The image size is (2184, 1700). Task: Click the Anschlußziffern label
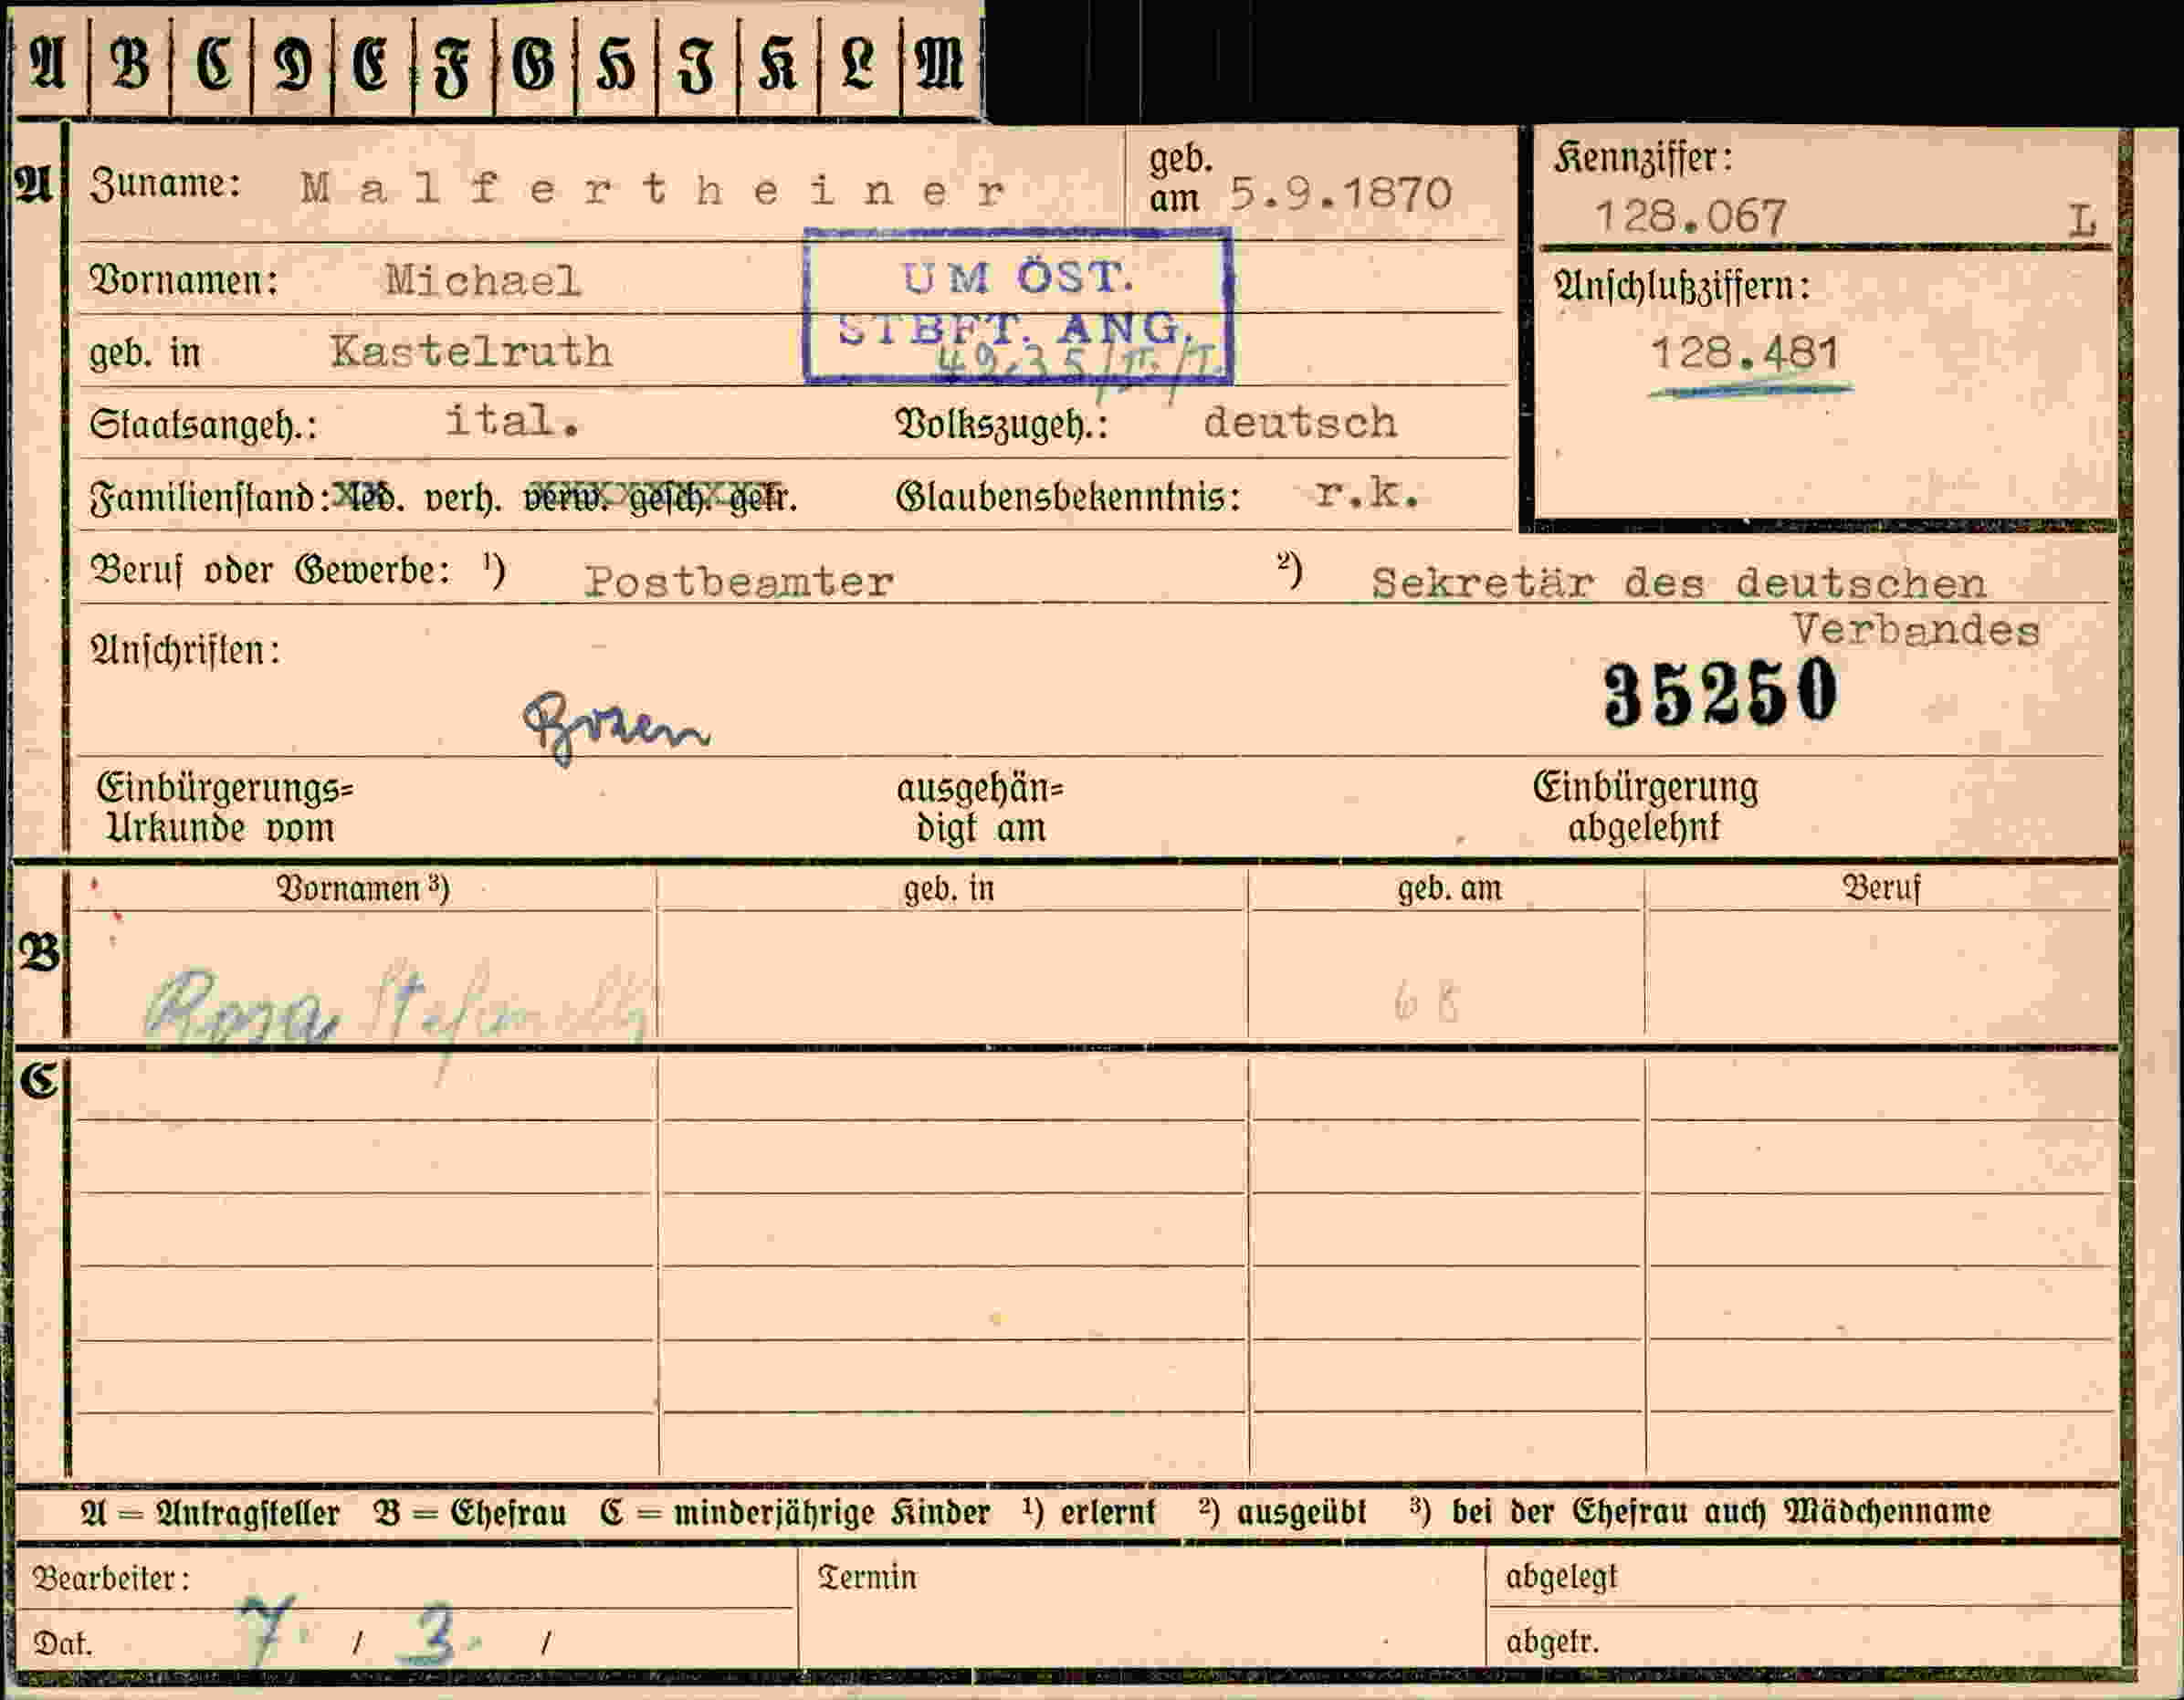(1682, 287)
